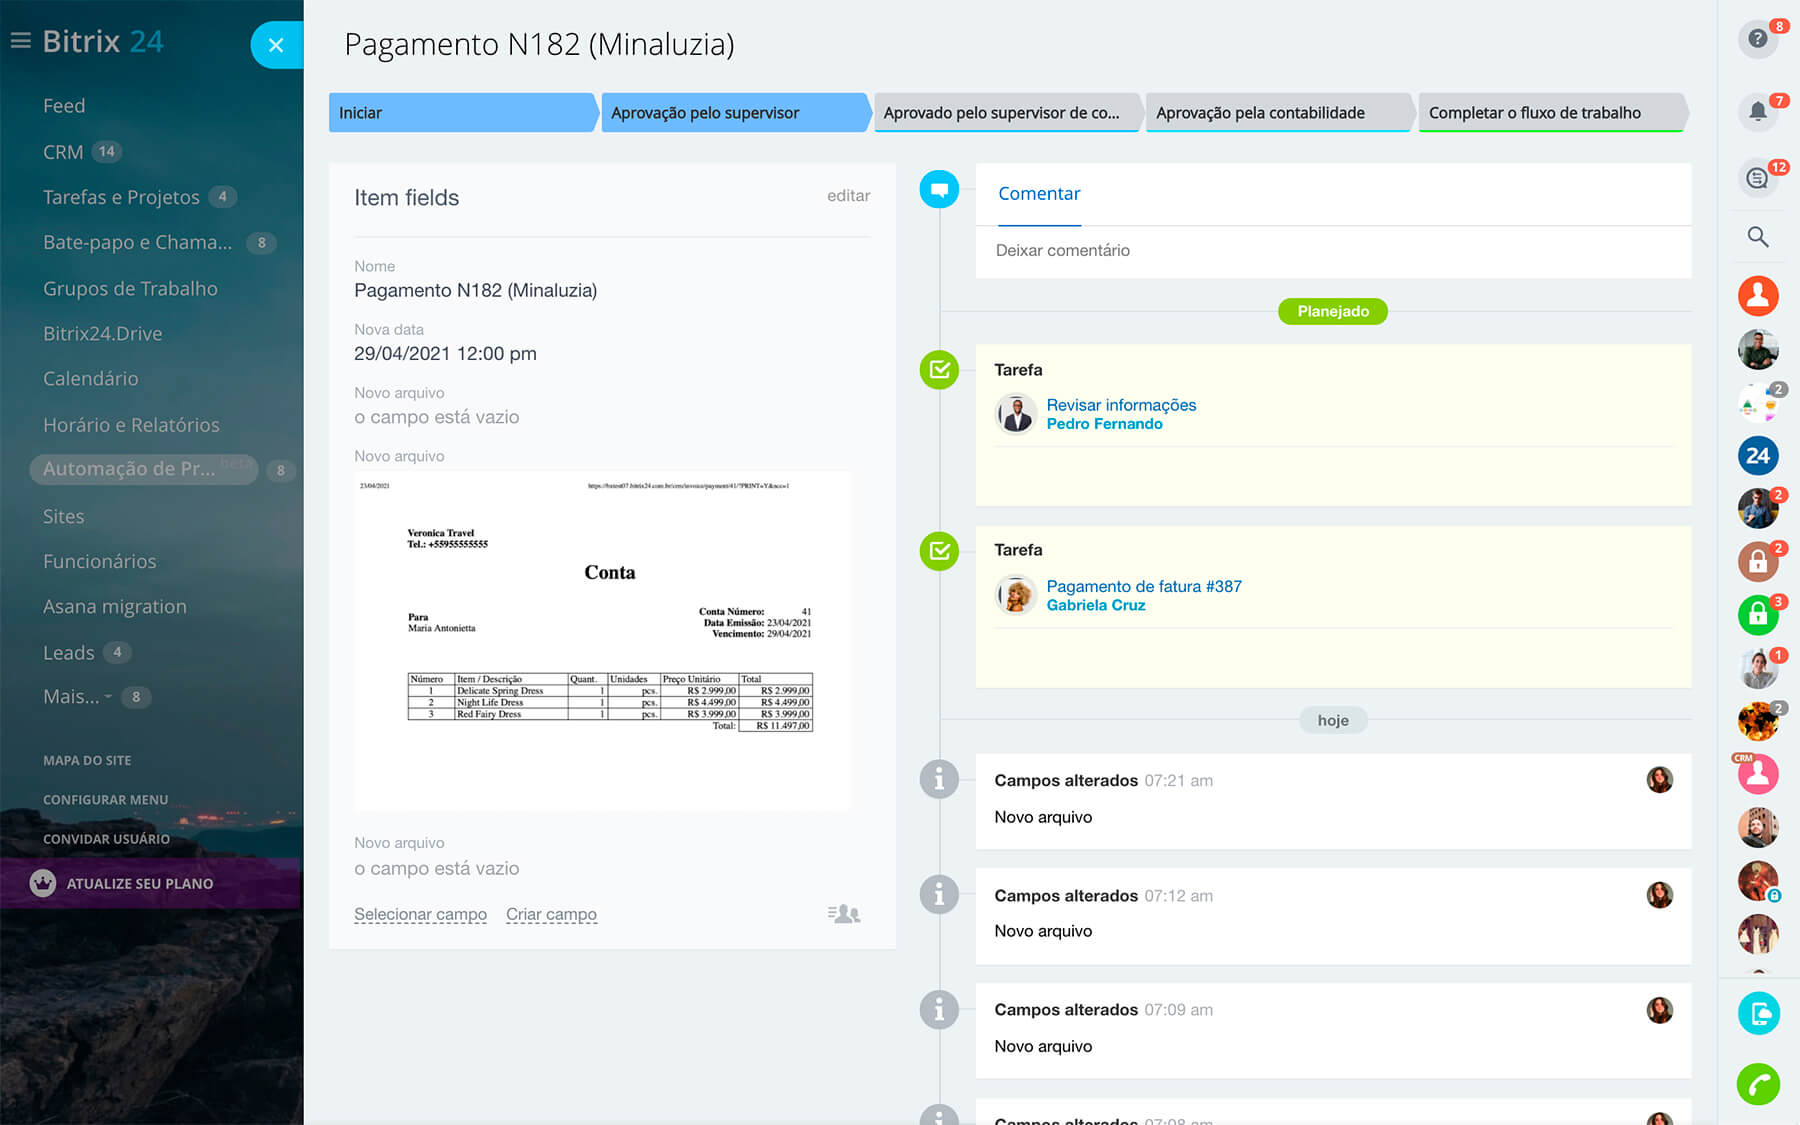Image resolution: width=1800 pixels, height=1125 pixels.
Task: Click the field access users icon
Action: pyautogui.click(x=843, y=914)
